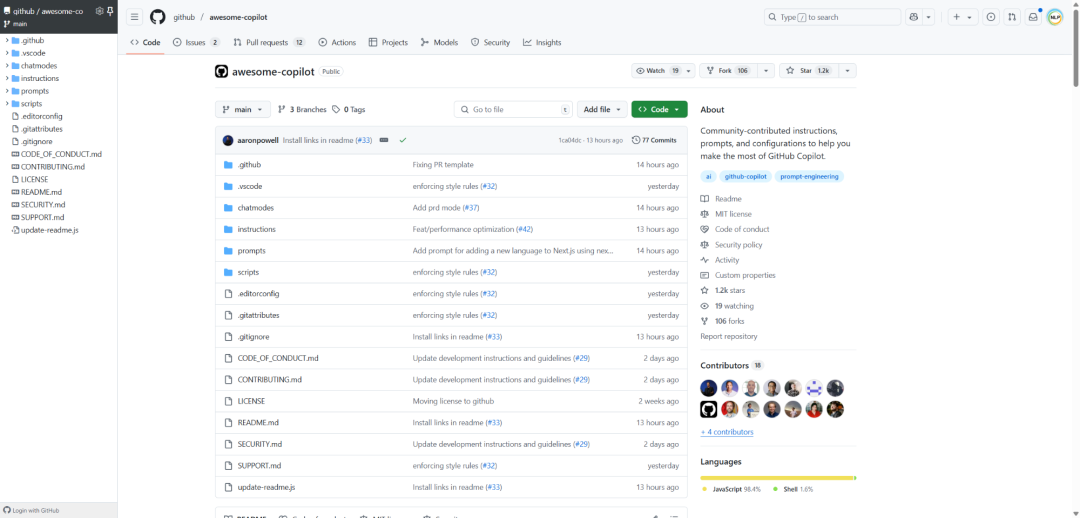Open pull request #42 link
1080x518 pixels.
(x=525, y=229)
